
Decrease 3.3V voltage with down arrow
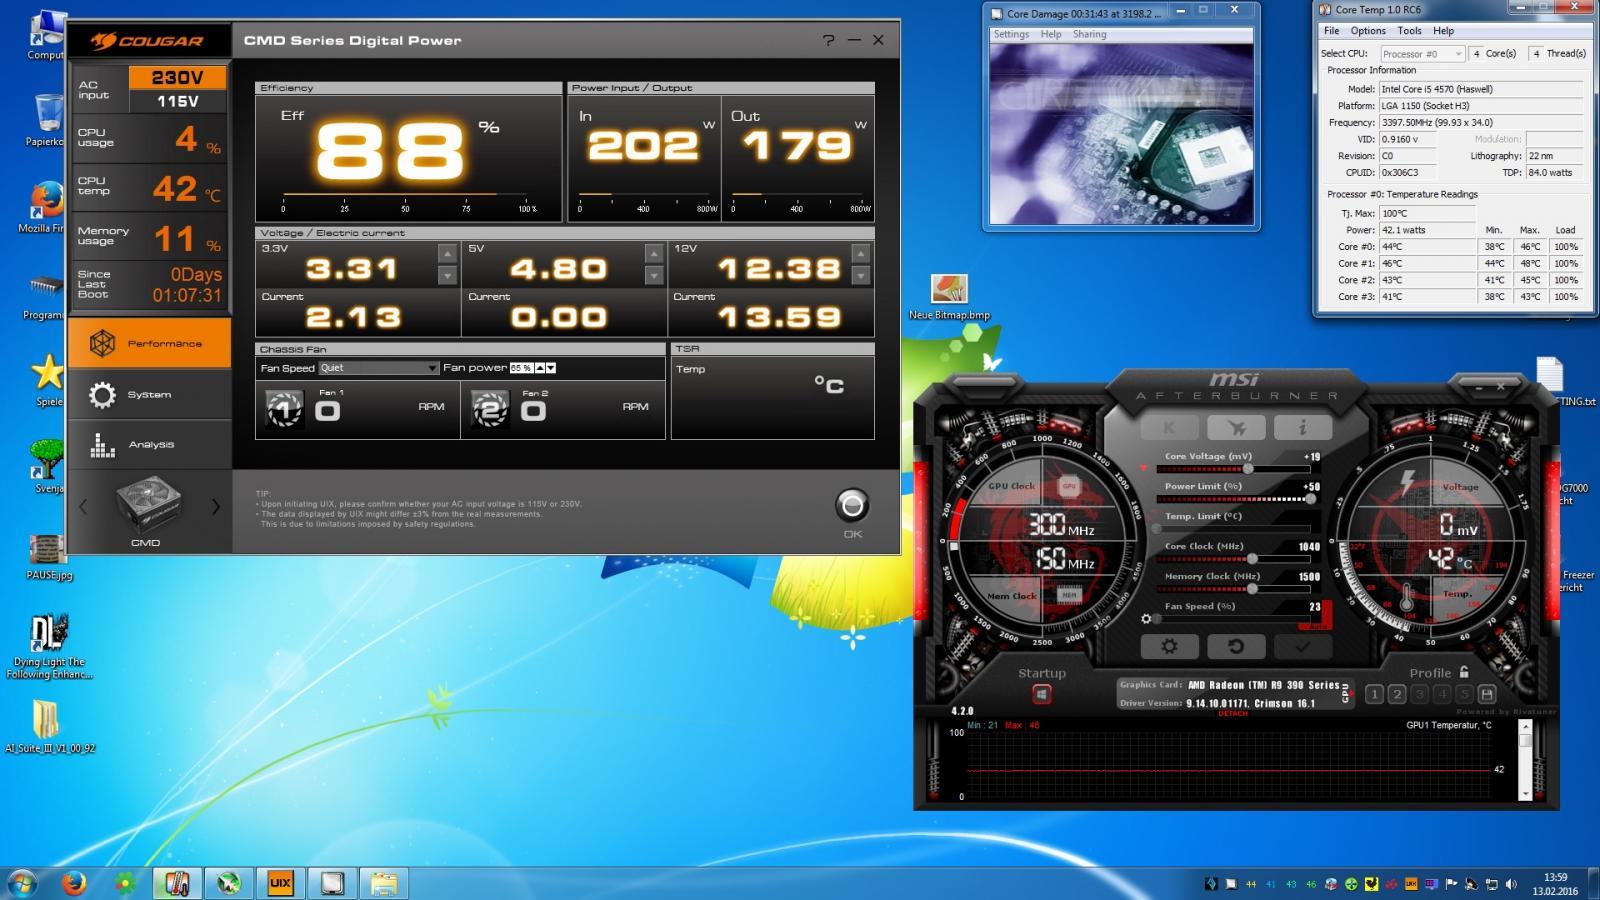[448, 275]
